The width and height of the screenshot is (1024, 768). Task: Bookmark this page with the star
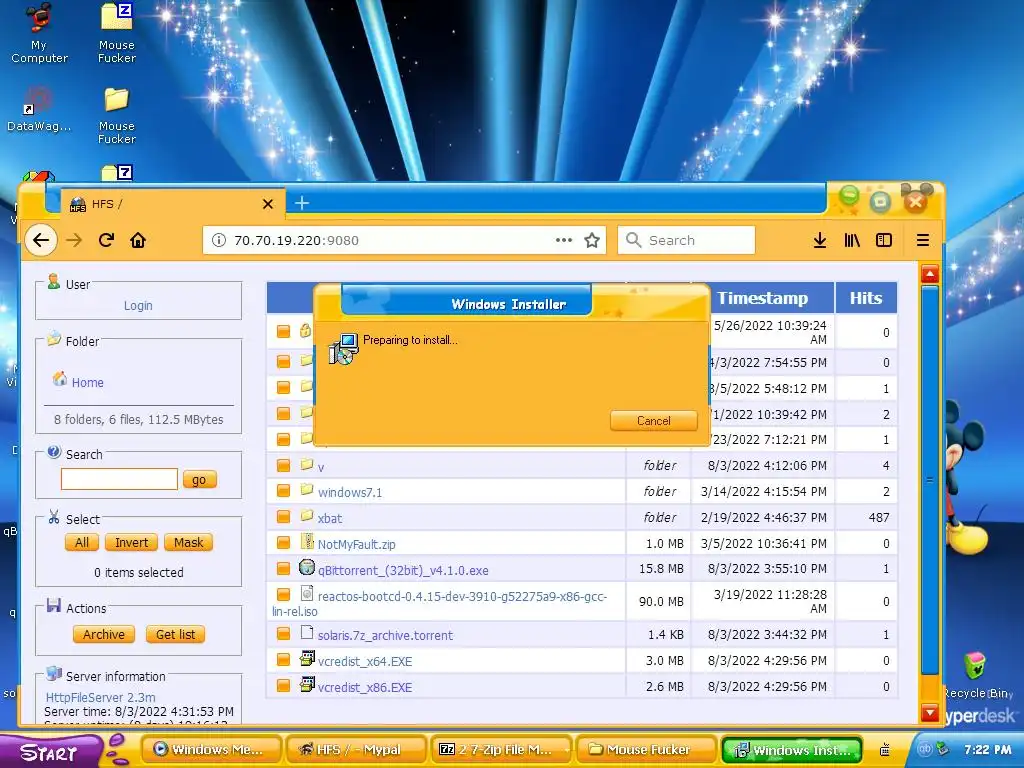(592, 240)
